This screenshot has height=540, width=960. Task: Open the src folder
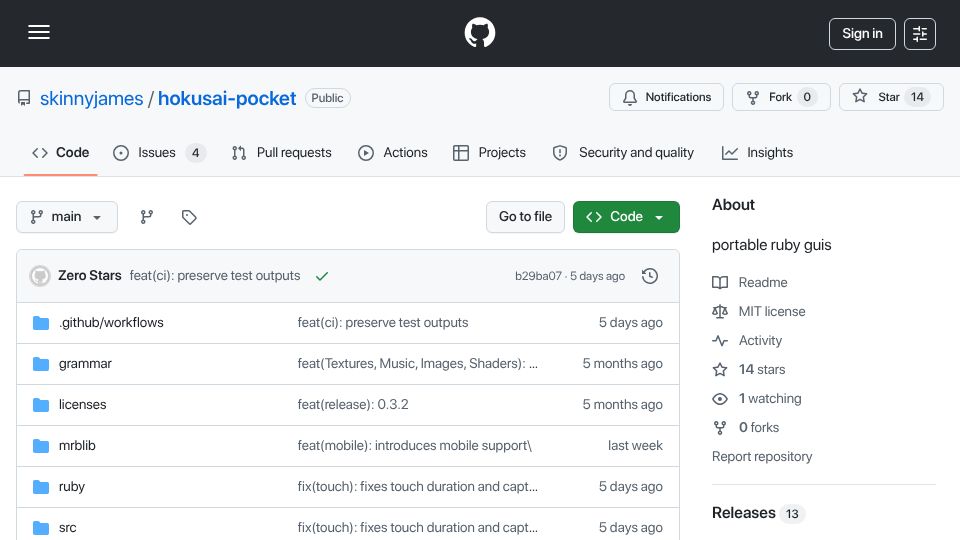tap(67, 528)
